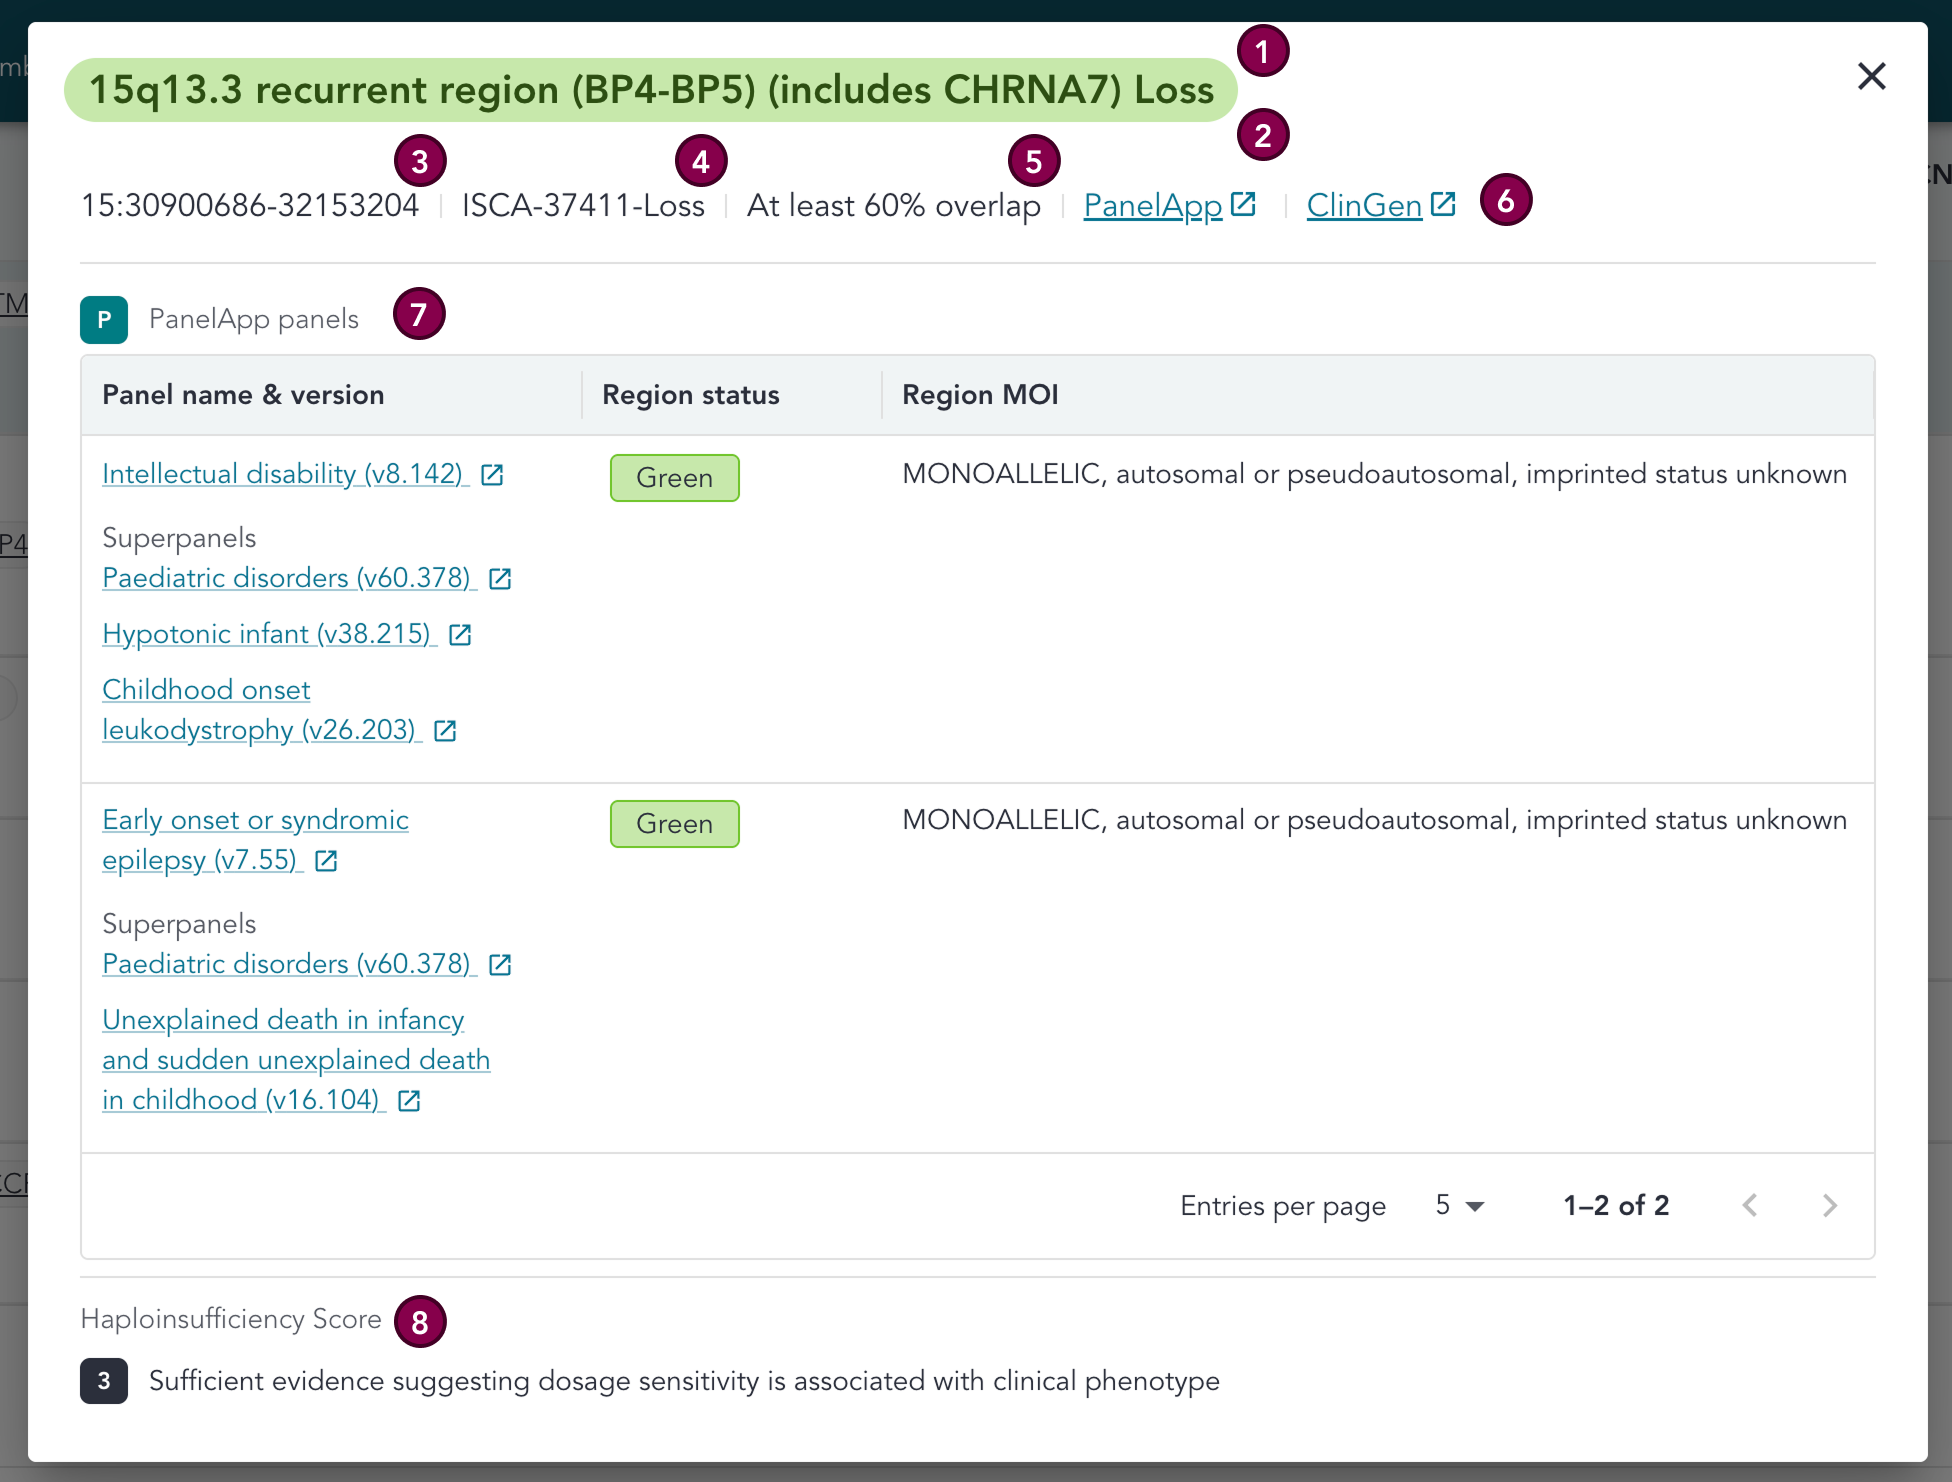This screenshot has width=1952, height=1482.
Task: Click external icon next to Hypotonic infant
Action: [x=460, y=635]
